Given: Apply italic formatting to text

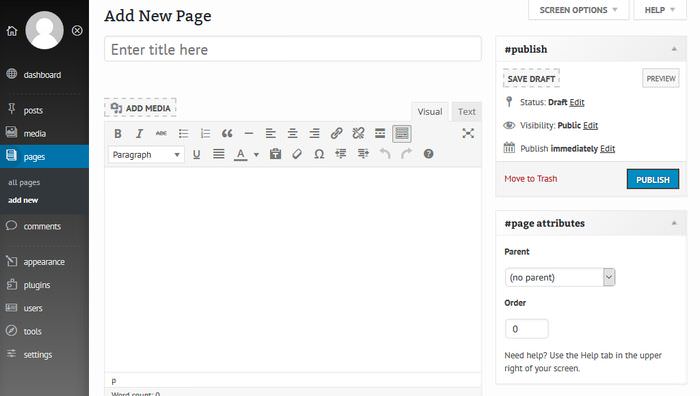Looking at the screenshot, I should [139, 133].
